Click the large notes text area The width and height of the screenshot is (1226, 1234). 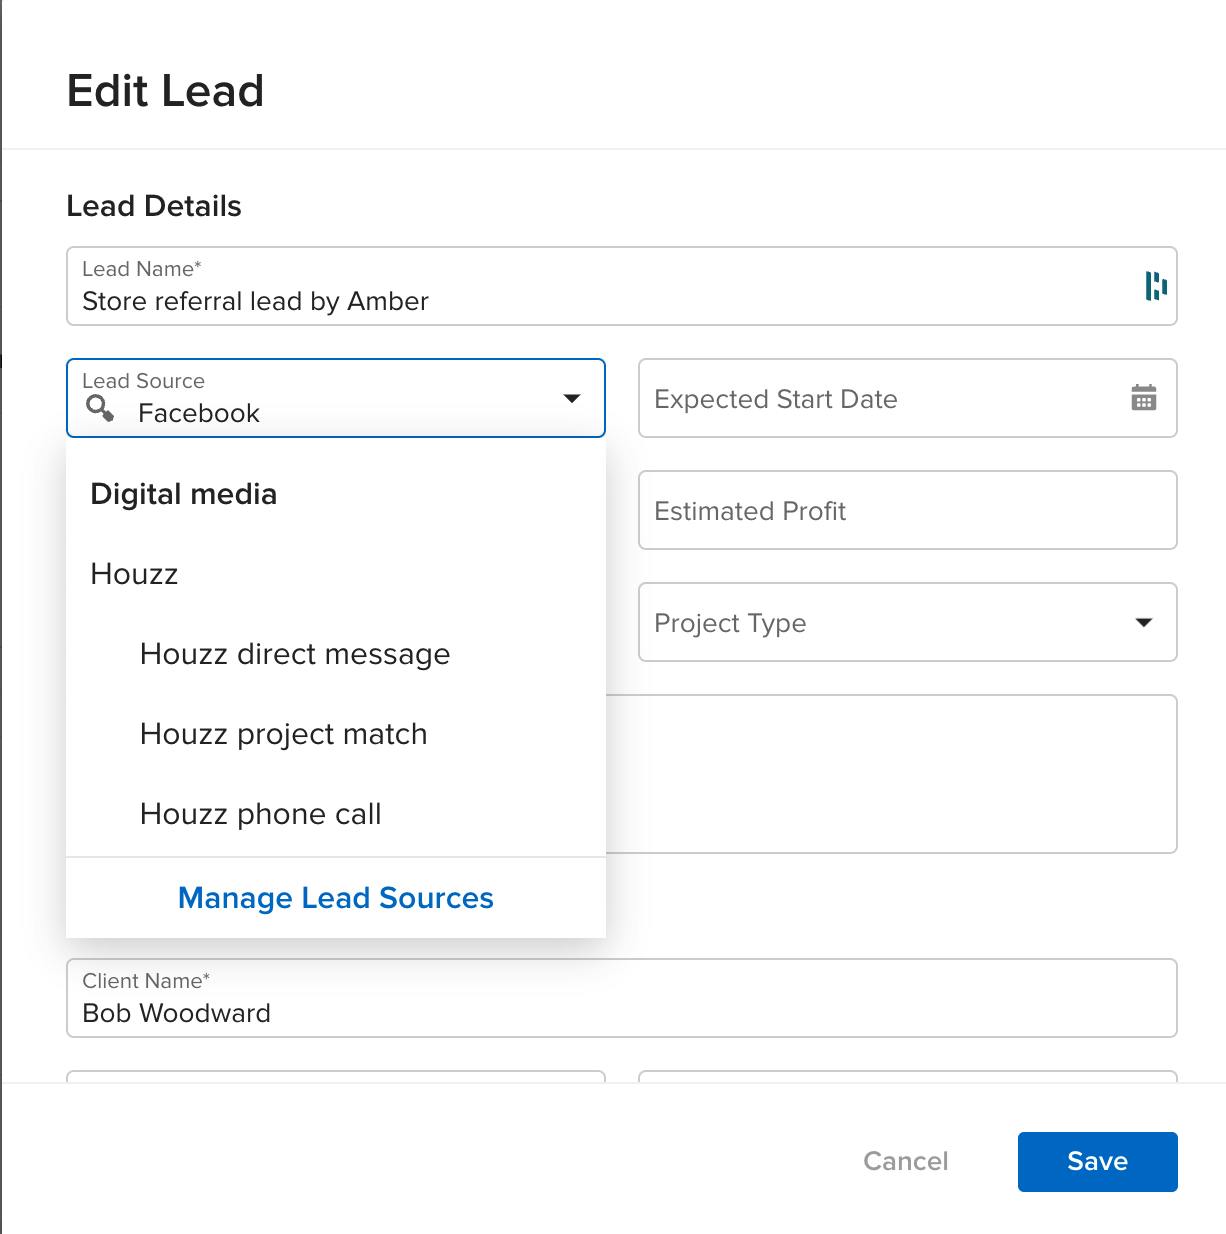tap(900, 773)
